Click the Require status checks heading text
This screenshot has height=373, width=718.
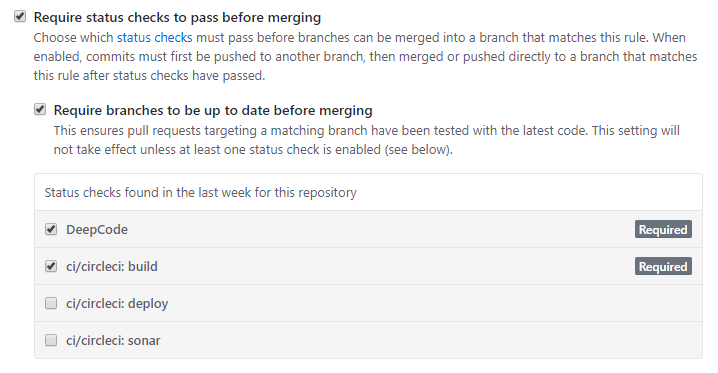pos(177,18)
